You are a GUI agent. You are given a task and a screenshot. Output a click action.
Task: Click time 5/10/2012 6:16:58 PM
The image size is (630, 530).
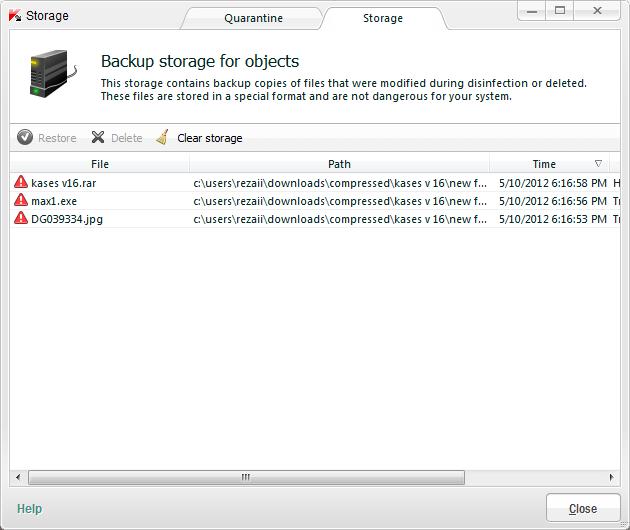coord(553,183)
